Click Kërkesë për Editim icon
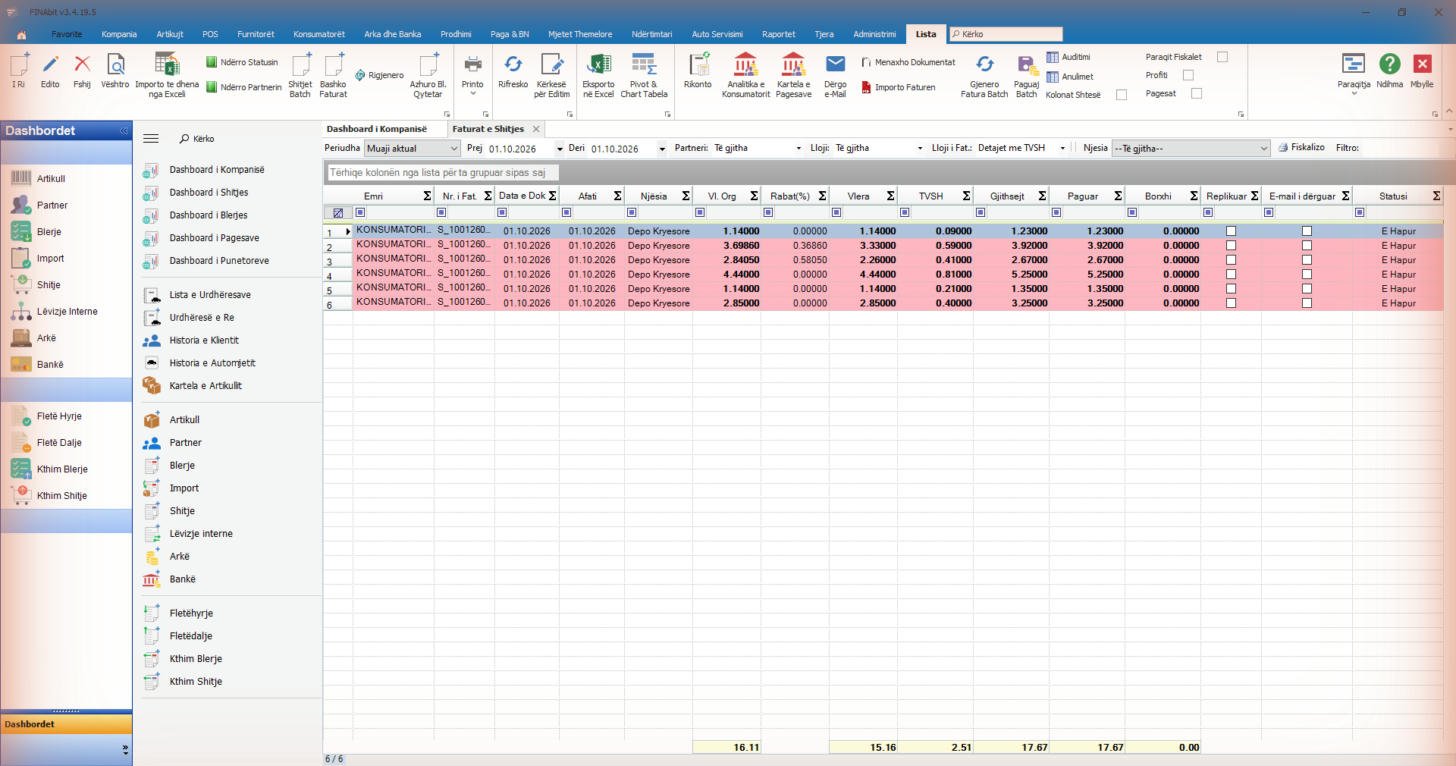The image size is (1456, 766). pos(552,64)
